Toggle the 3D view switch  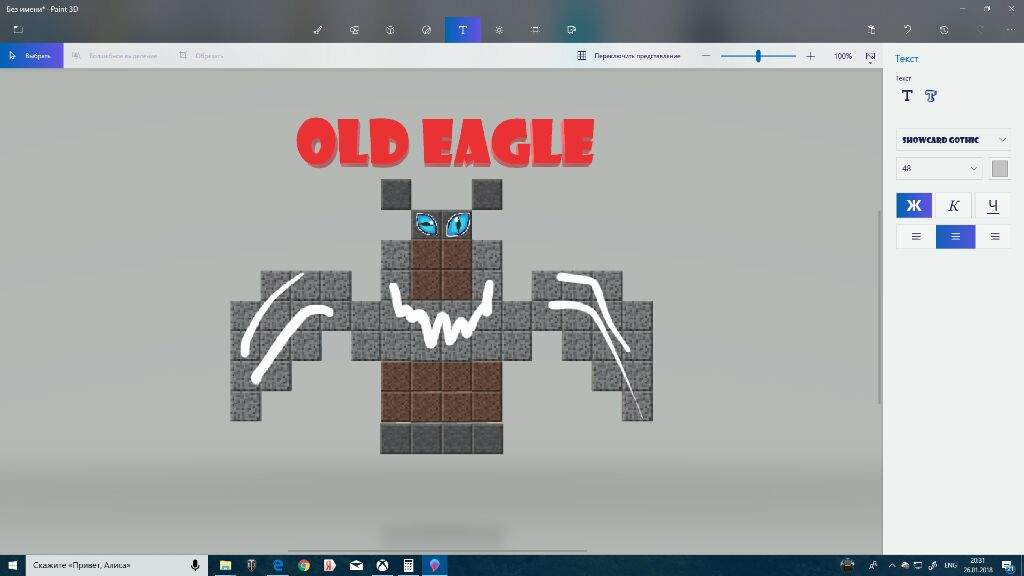tap(629, 56)
